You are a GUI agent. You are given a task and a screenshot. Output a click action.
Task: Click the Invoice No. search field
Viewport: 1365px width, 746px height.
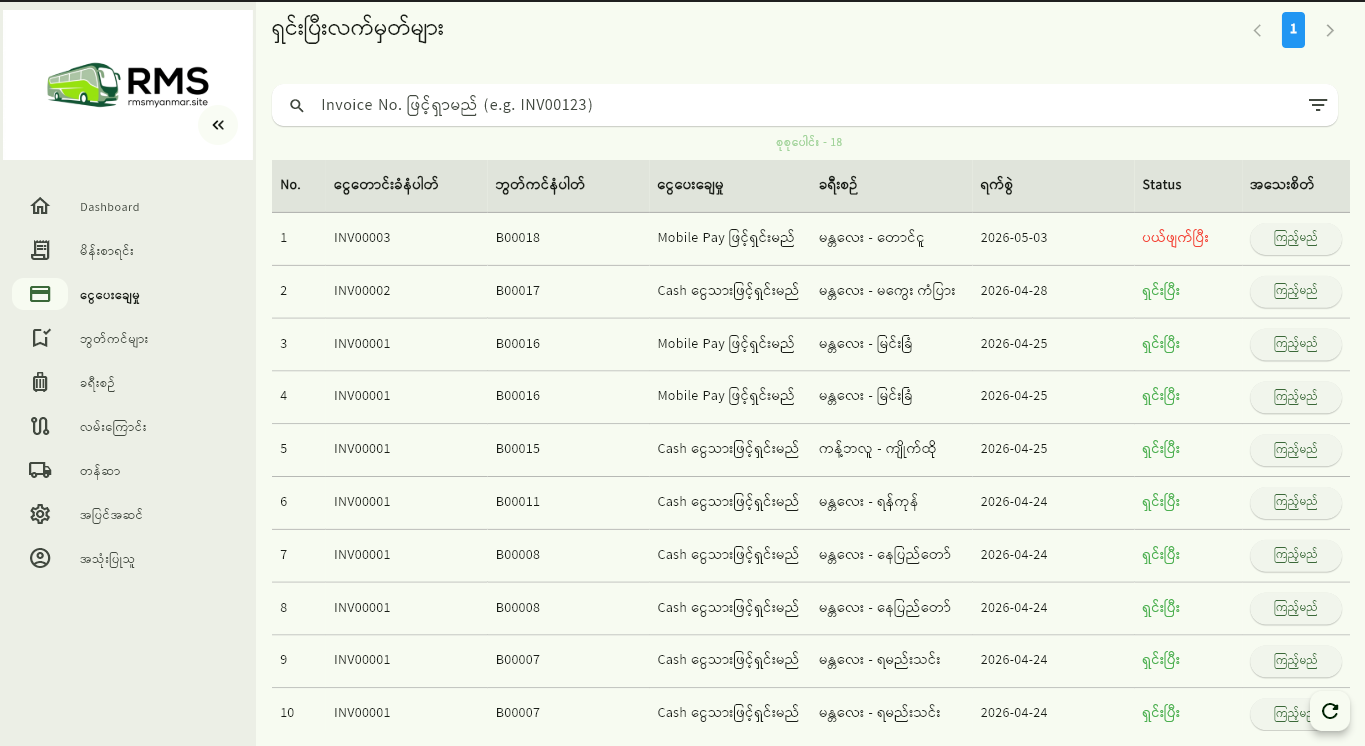point(805,105)
